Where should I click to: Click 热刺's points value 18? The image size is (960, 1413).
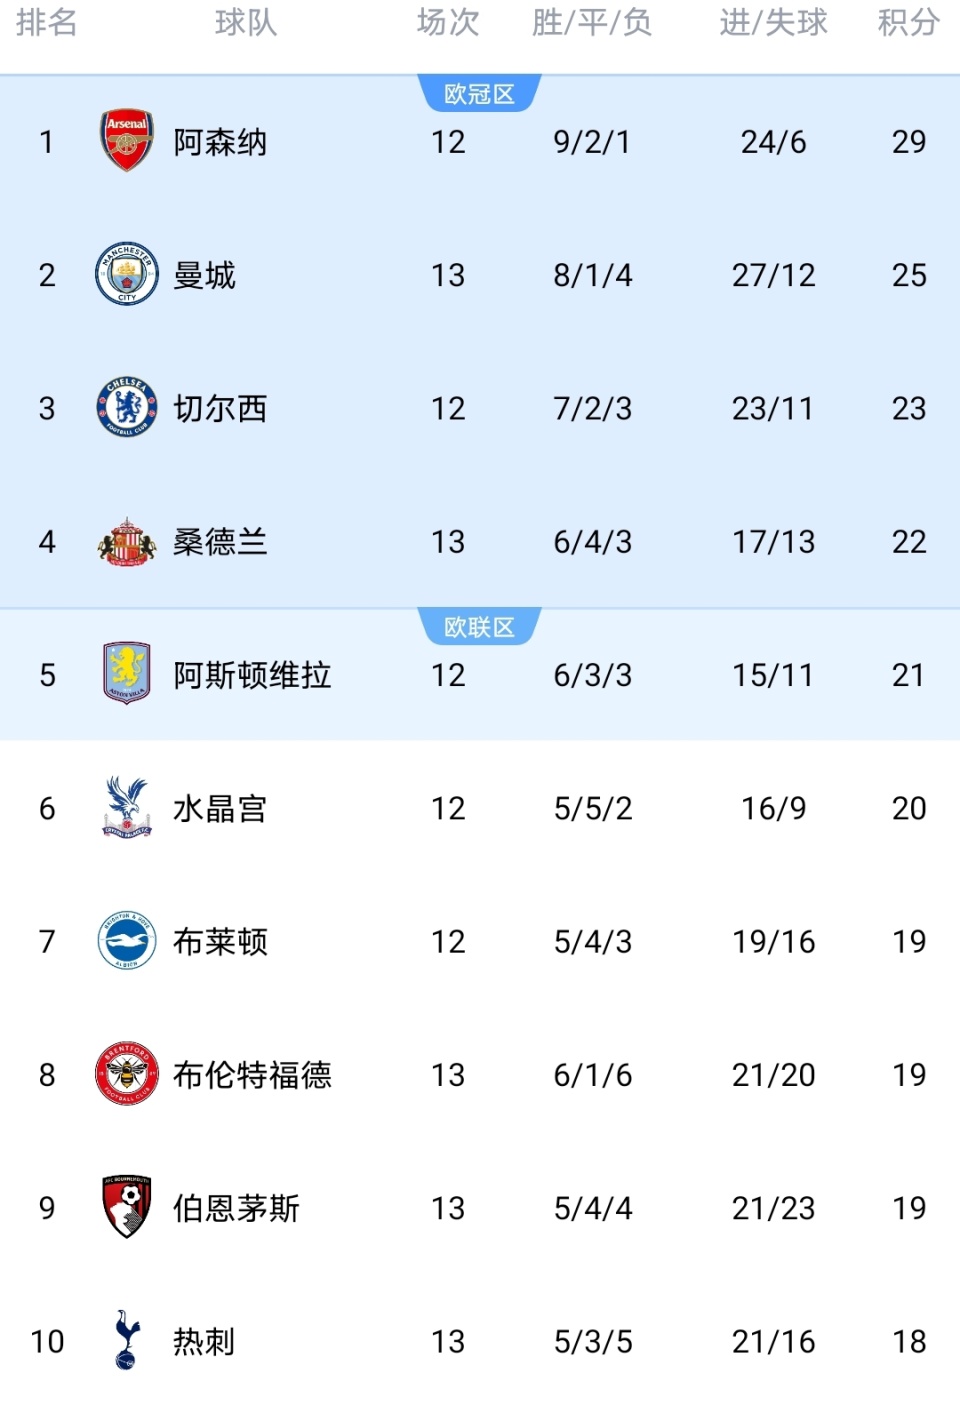coord(908,1341)
